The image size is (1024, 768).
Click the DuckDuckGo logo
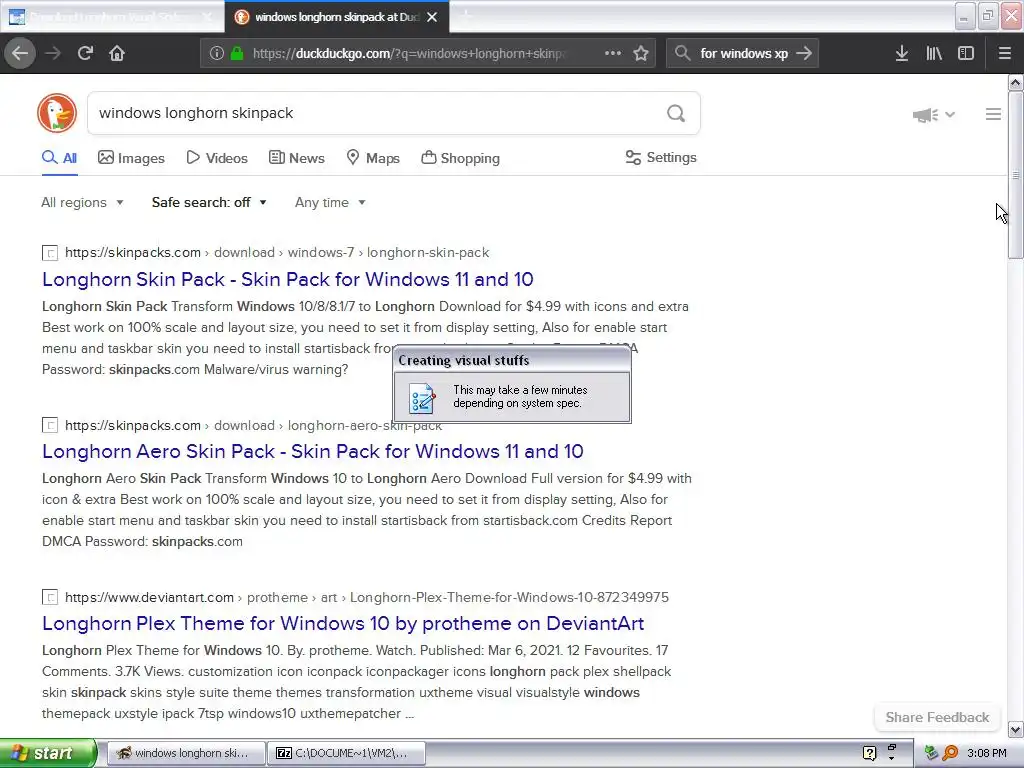point(57,113)
